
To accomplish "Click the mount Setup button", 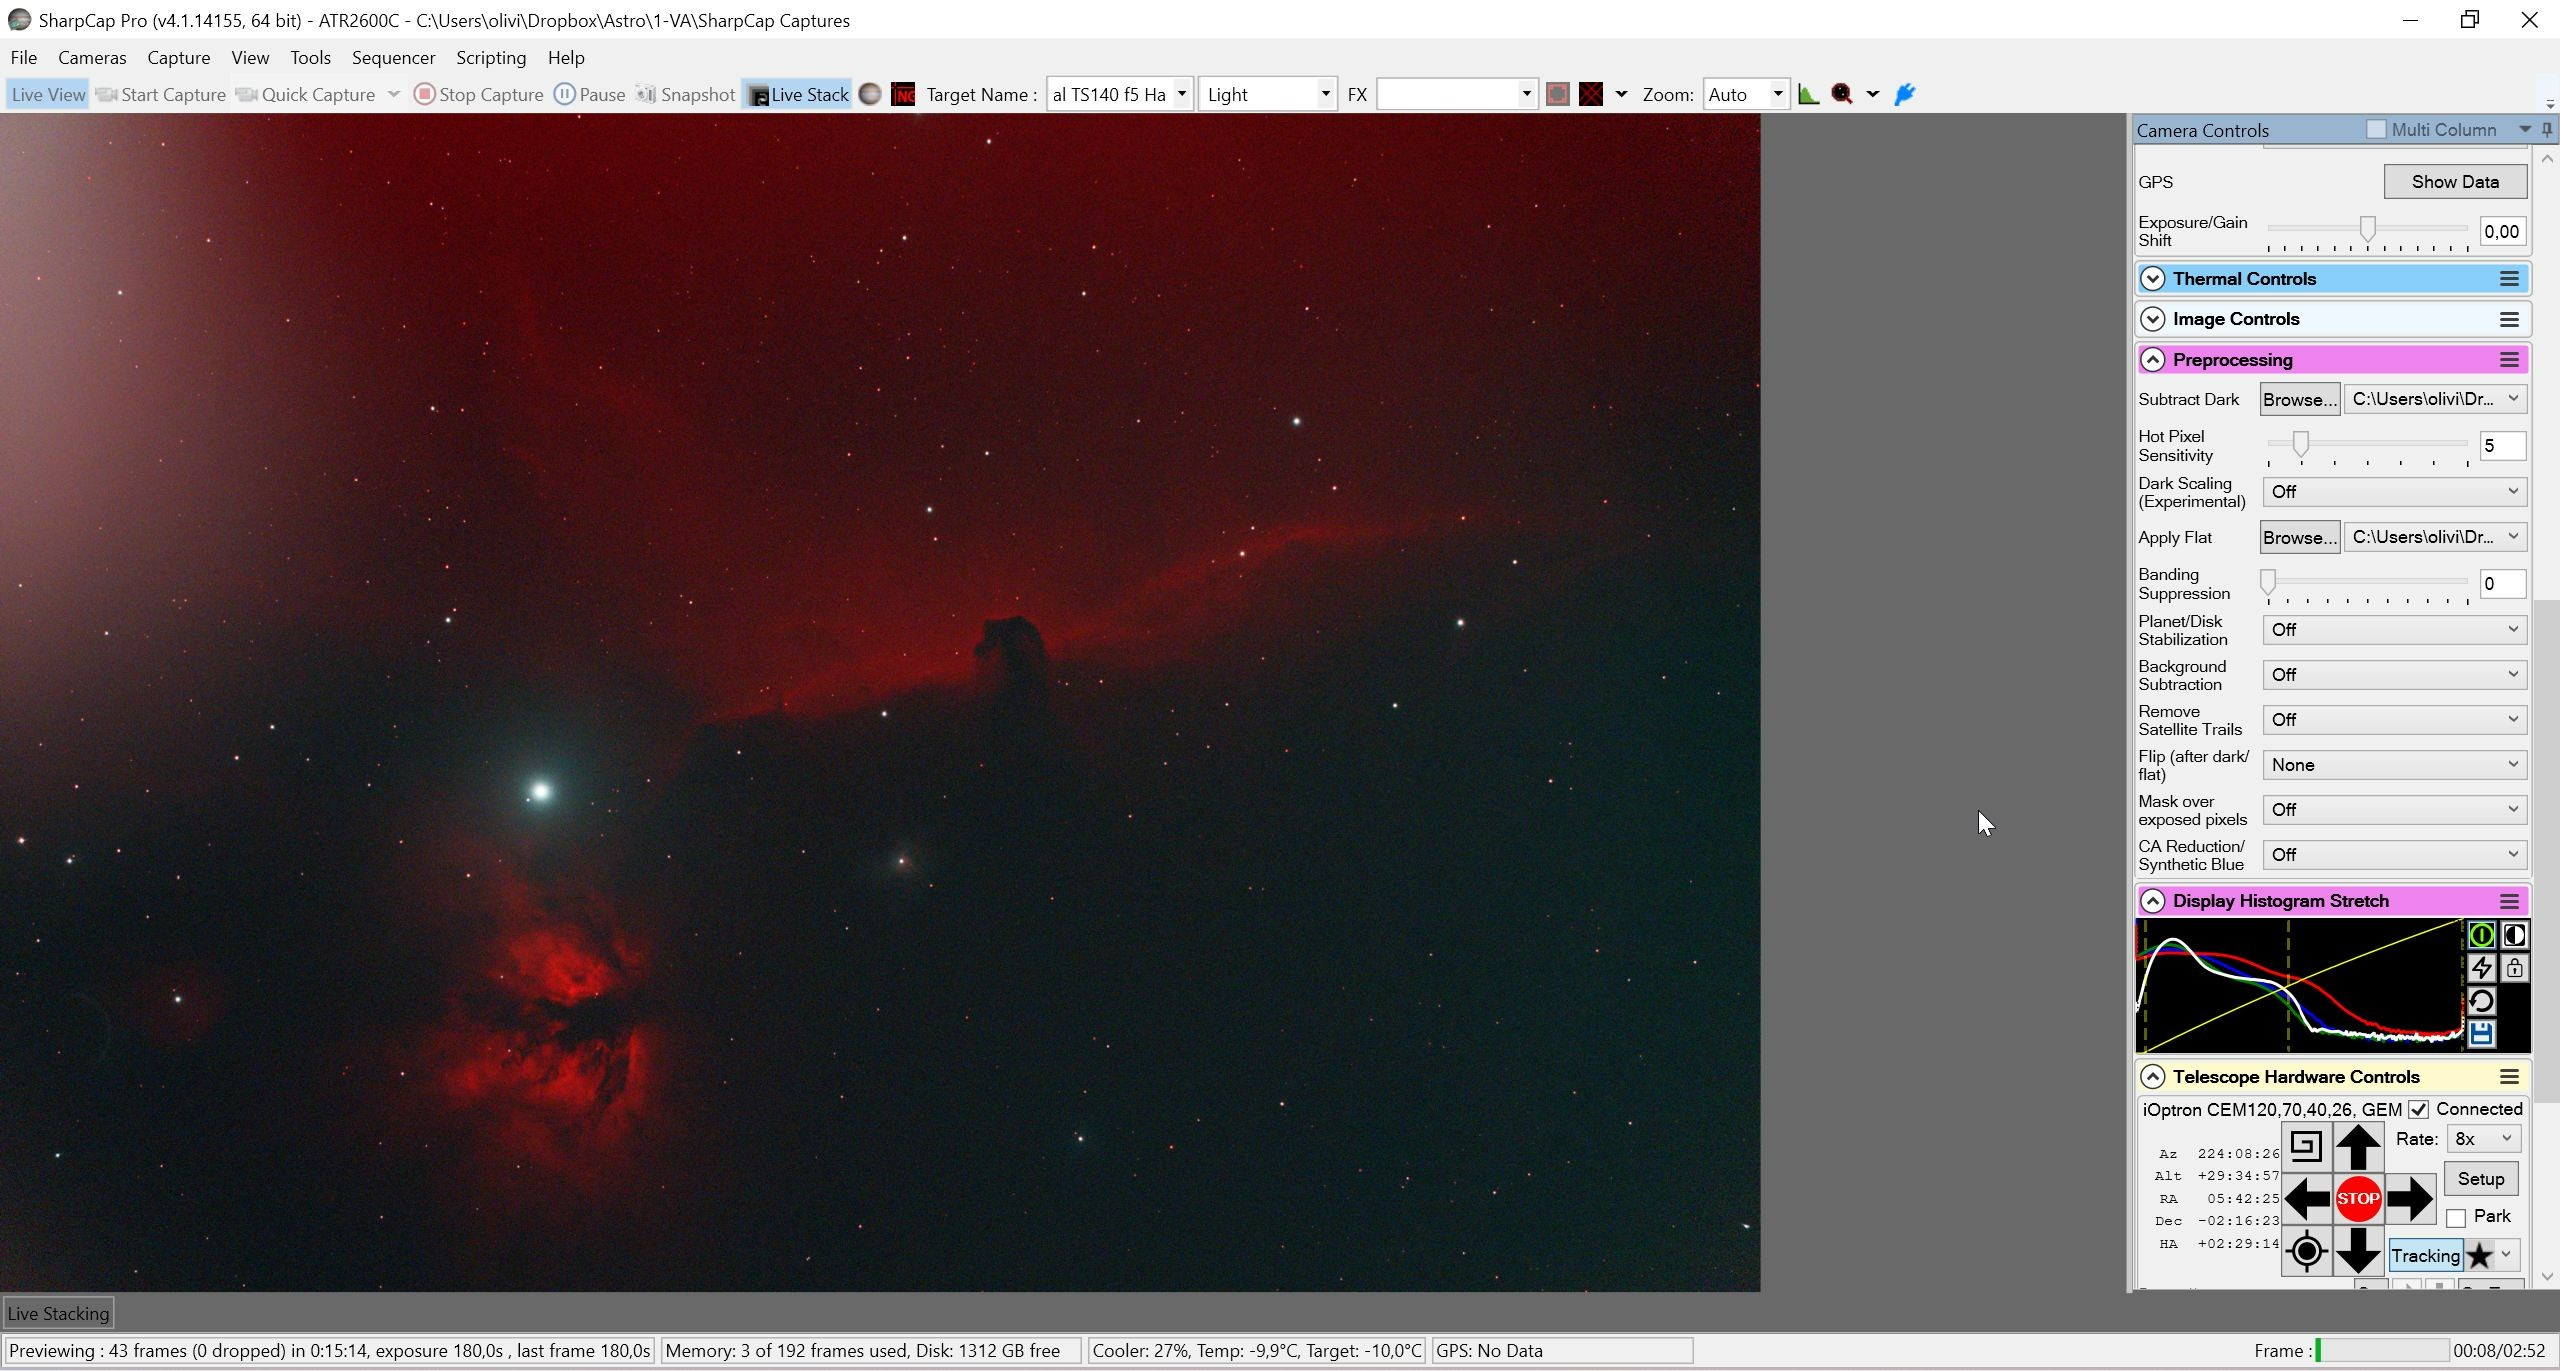I will (2481, 1179).
